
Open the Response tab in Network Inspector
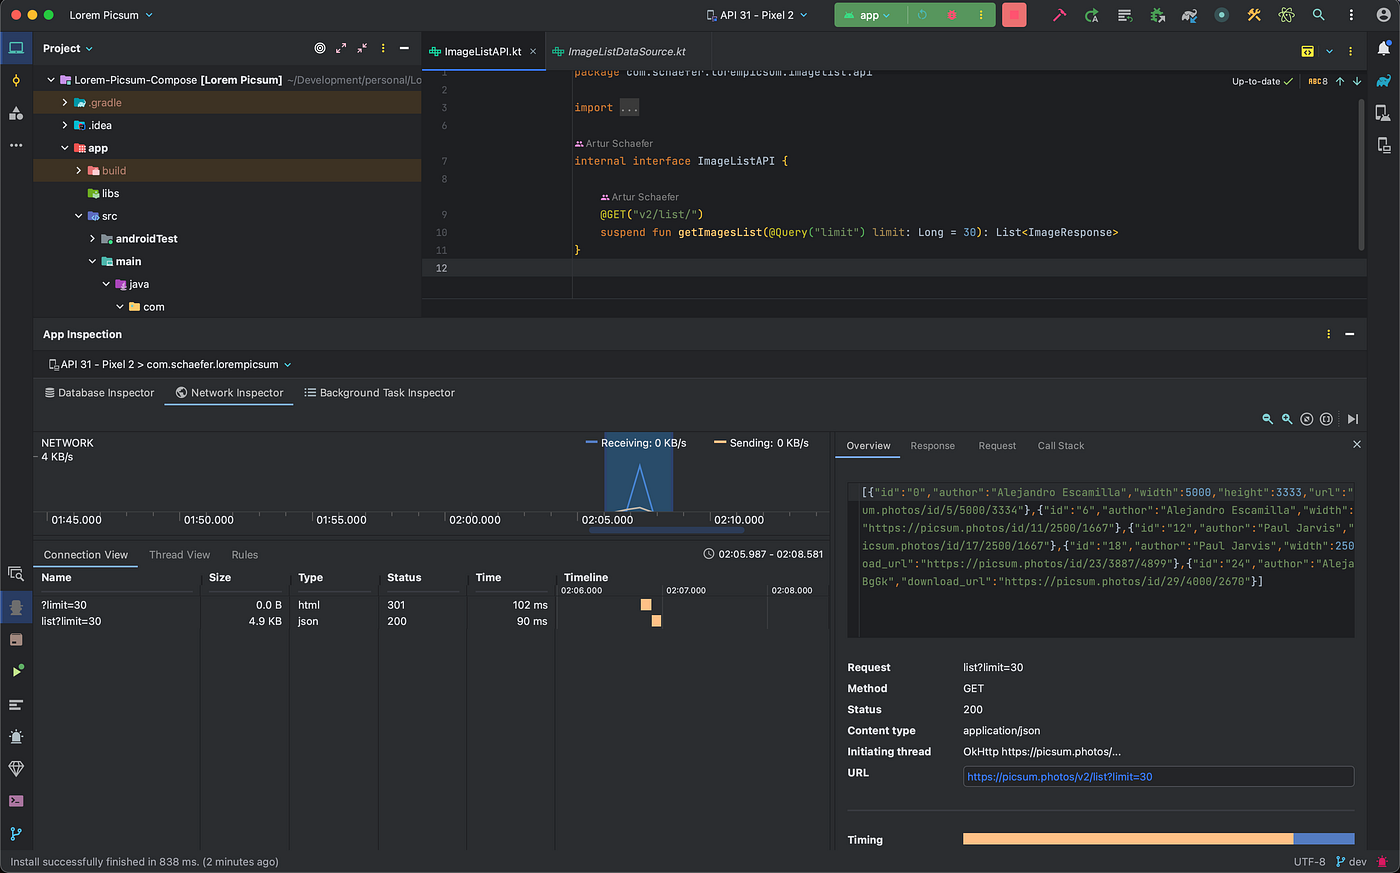click(932, 446)
